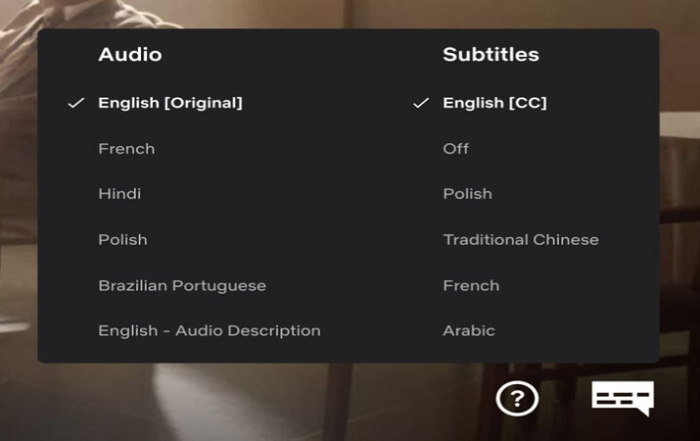Select English [Original] audio track
Viewport: 700px width, 441px height.
(170, 102)
